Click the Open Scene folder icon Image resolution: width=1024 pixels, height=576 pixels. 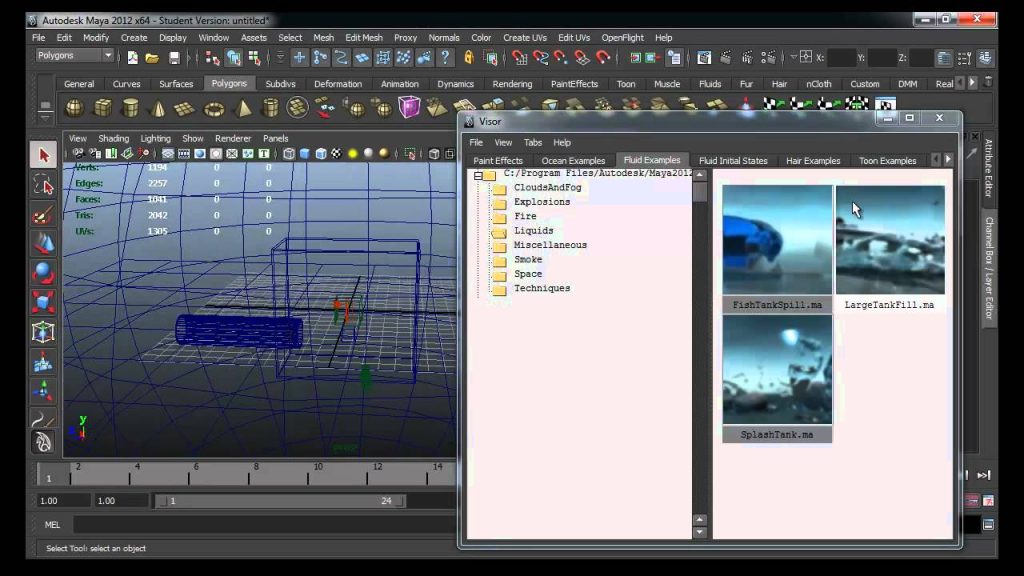pyautogui.click(x=152, y=57)
